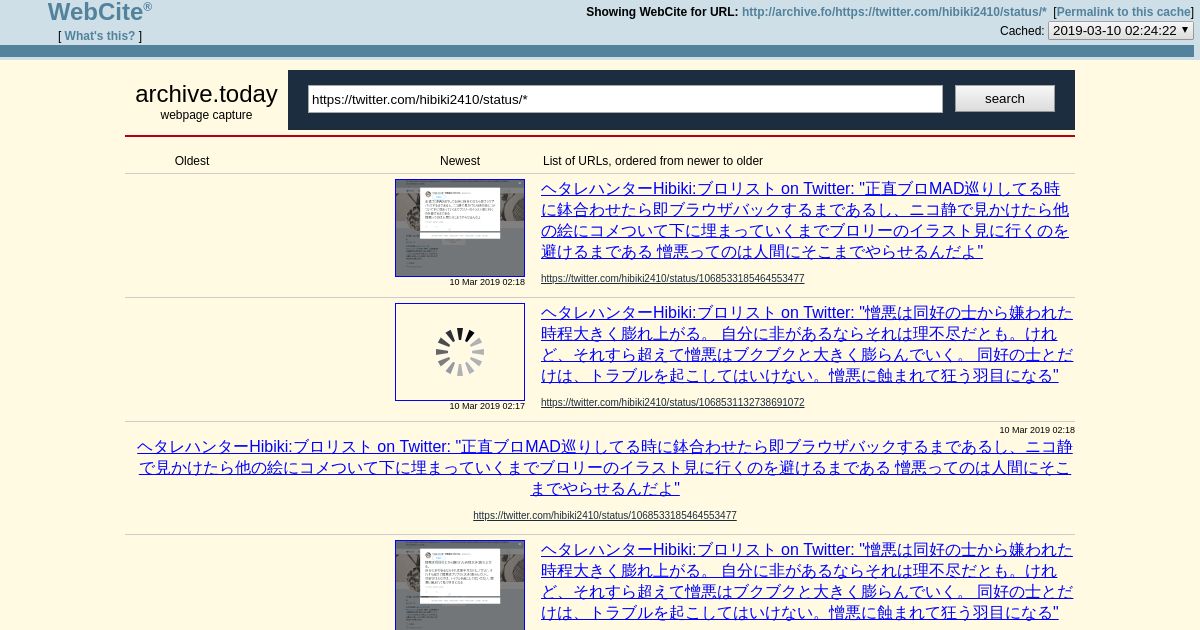Click the archive.today URL search field
This screenshot has width=1200, height=630.
pos(625,99)
